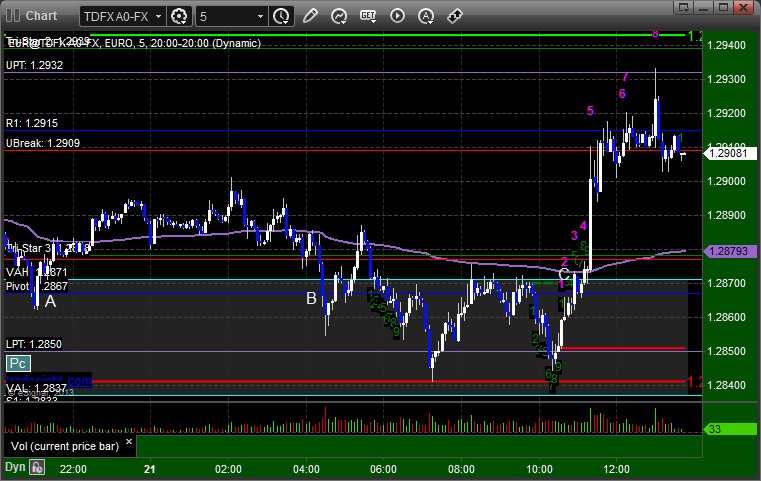761x481 pixels.
Task: Click the green volume value marker 33
Action: pos(730,429)
